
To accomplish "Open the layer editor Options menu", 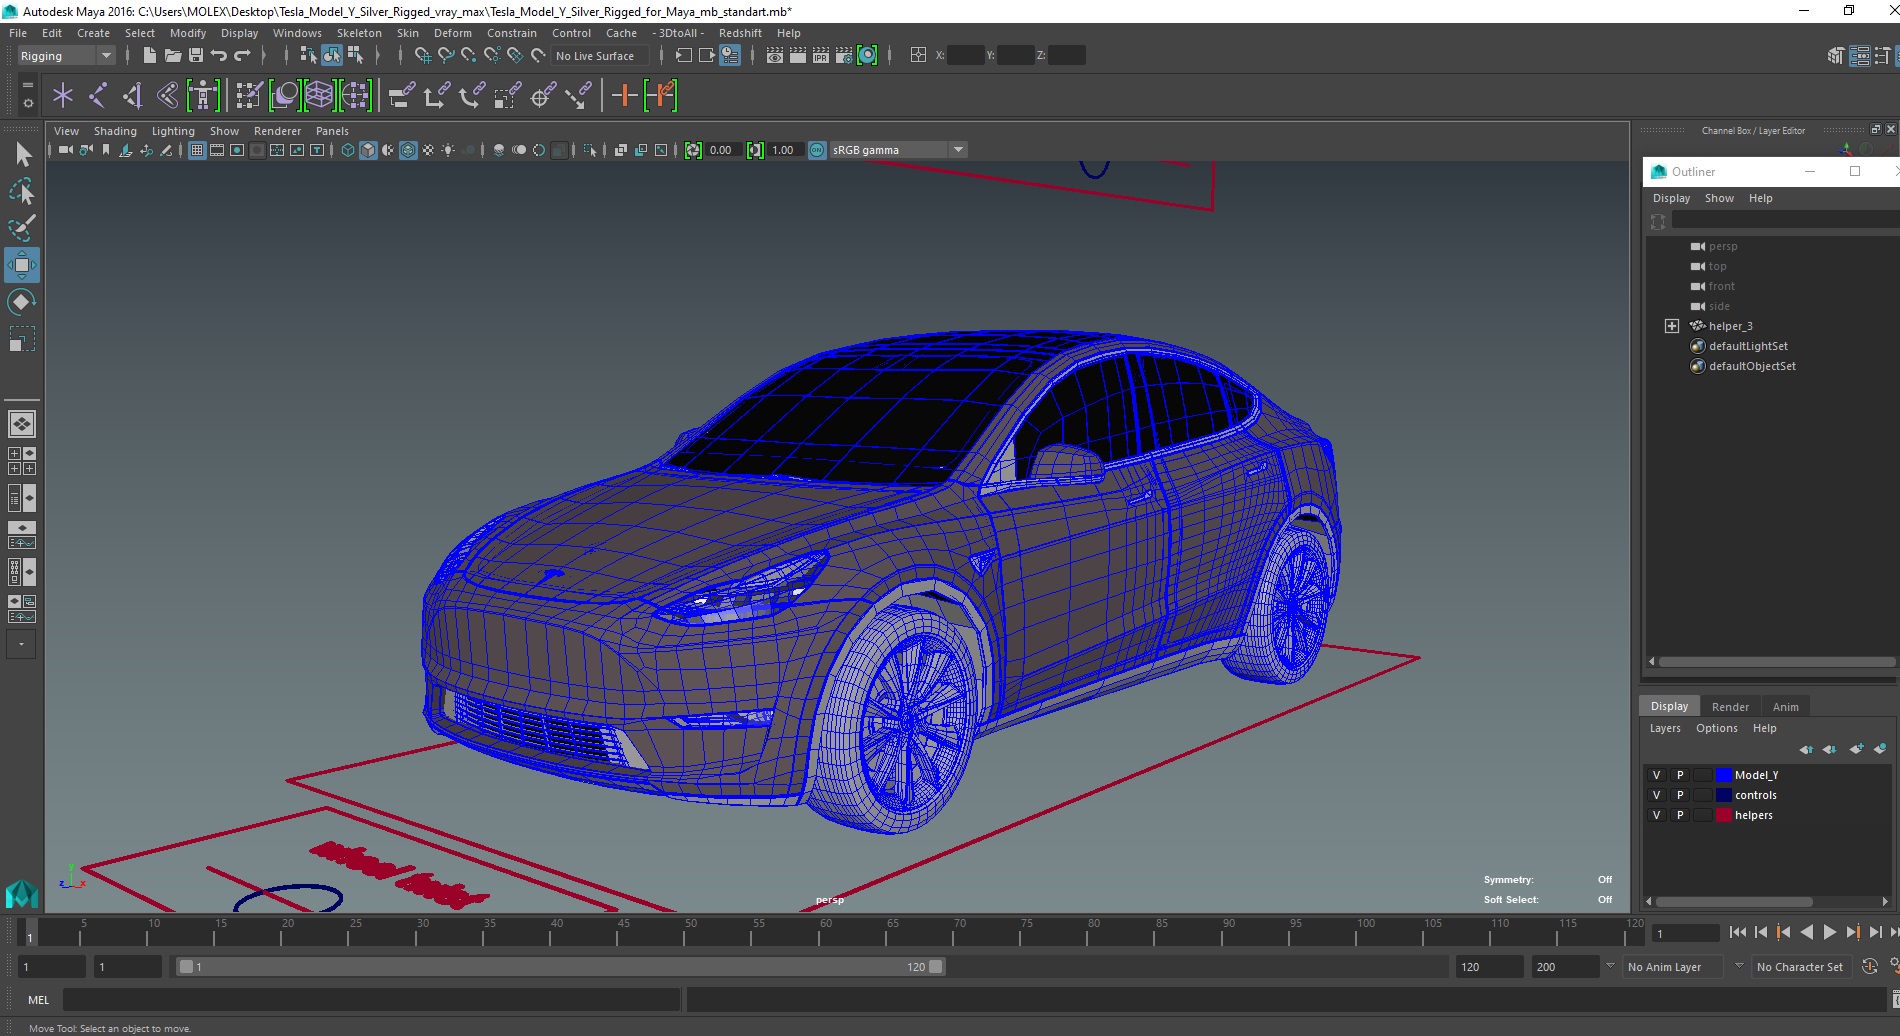I will (x=1716, y=728).
